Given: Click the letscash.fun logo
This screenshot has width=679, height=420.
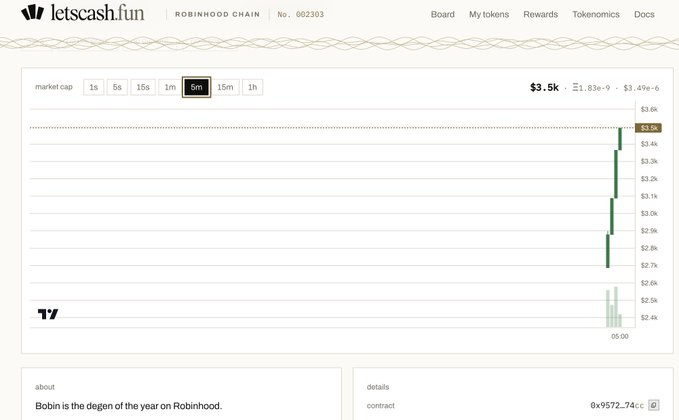Looking at the screenshot, I should point(83,13).
